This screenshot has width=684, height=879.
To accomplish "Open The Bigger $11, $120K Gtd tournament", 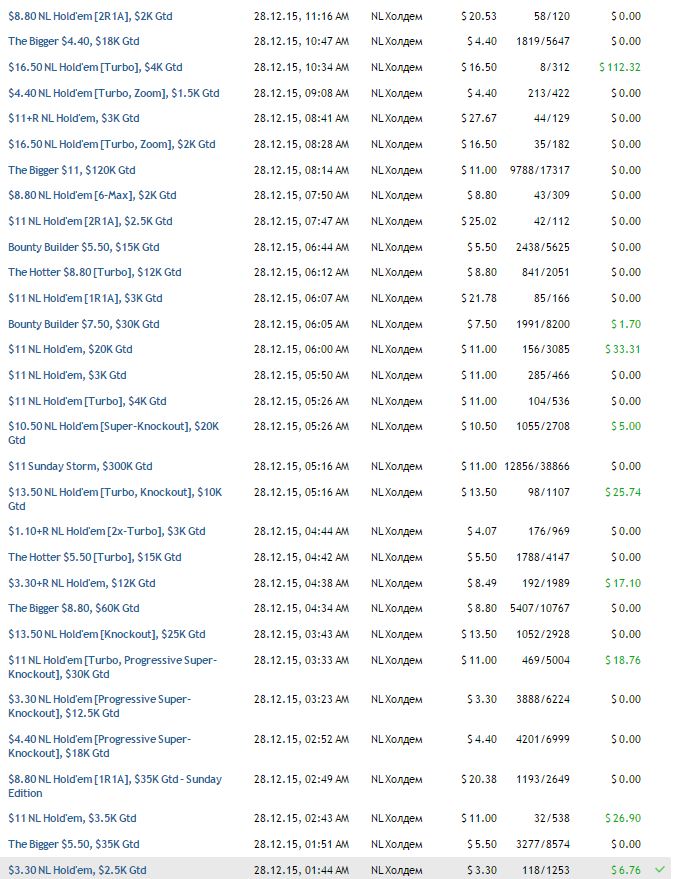I will (72, 170).
